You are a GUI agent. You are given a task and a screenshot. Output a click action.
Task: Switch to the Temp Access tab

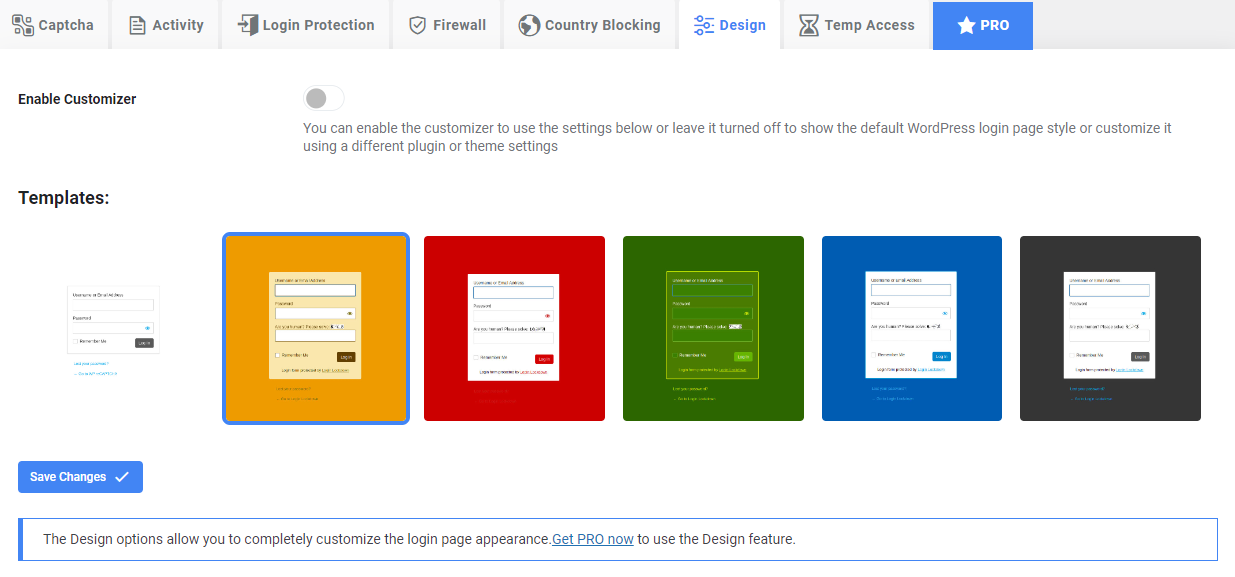tap(857, 25)
